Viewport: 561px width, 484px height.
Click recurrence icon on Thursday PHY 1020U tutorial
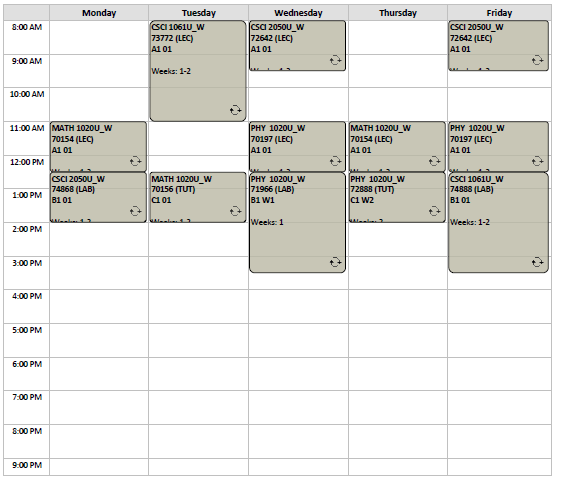click(434, 211)
